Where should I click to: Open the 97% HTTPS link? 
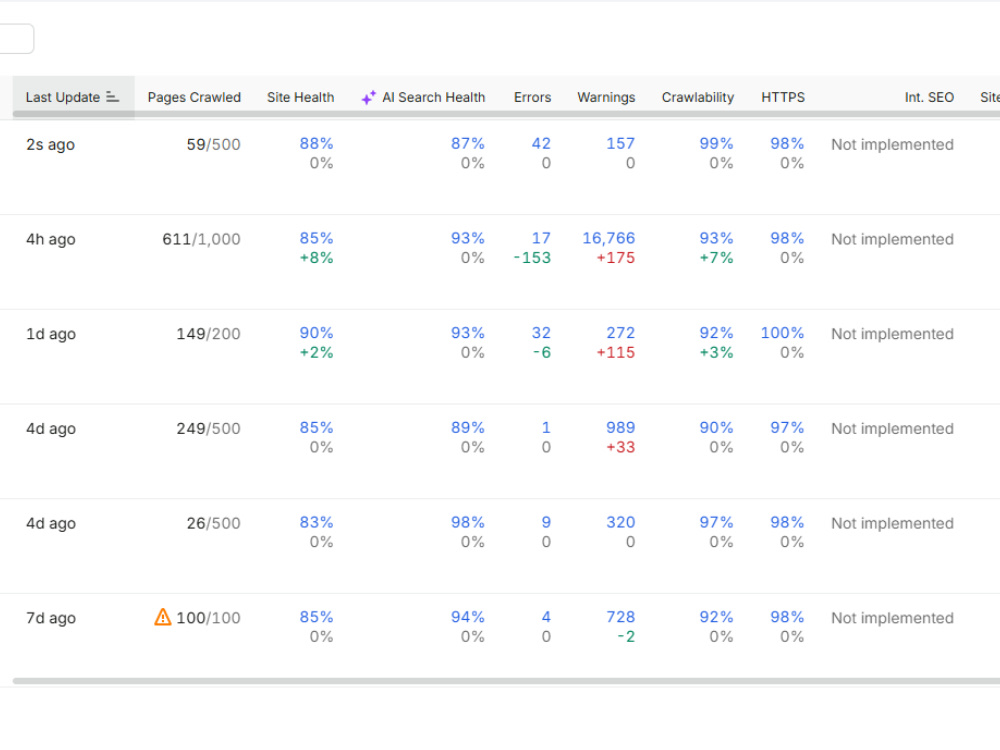(787, 427)
